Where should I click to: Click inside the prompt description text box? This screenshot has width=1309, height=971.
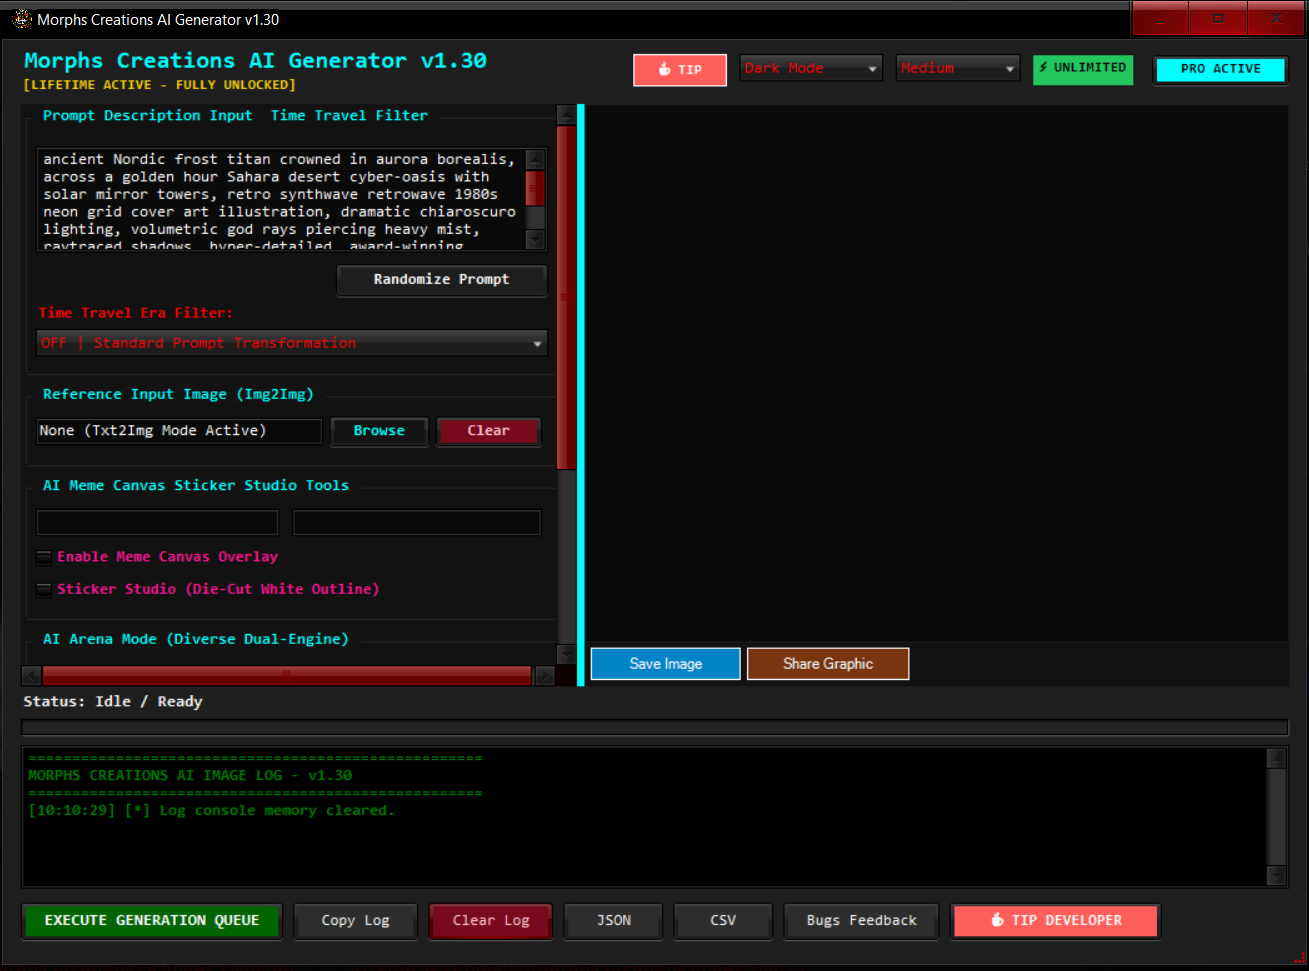281,199
